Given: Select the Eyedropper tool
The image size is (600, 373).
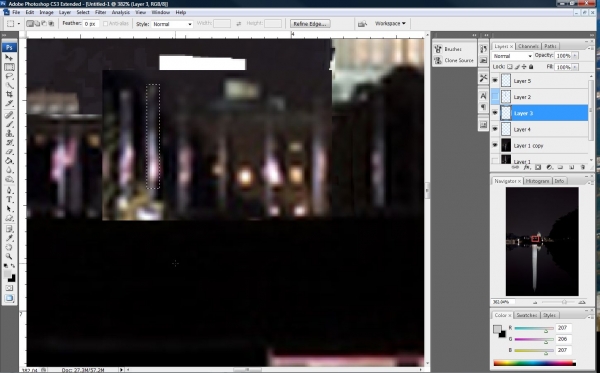Looking at the screenshot, I should click(x=9, y=238).
